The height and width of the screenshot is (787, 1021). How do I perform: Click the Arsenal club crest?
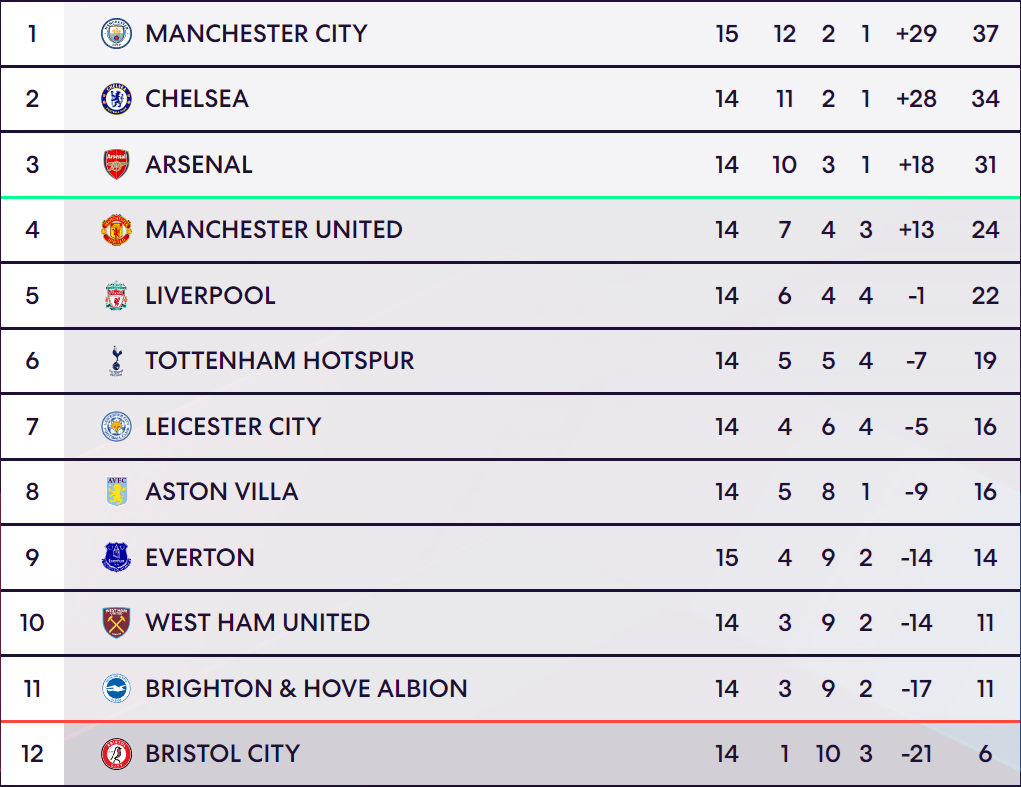click(x=117, y=165)
